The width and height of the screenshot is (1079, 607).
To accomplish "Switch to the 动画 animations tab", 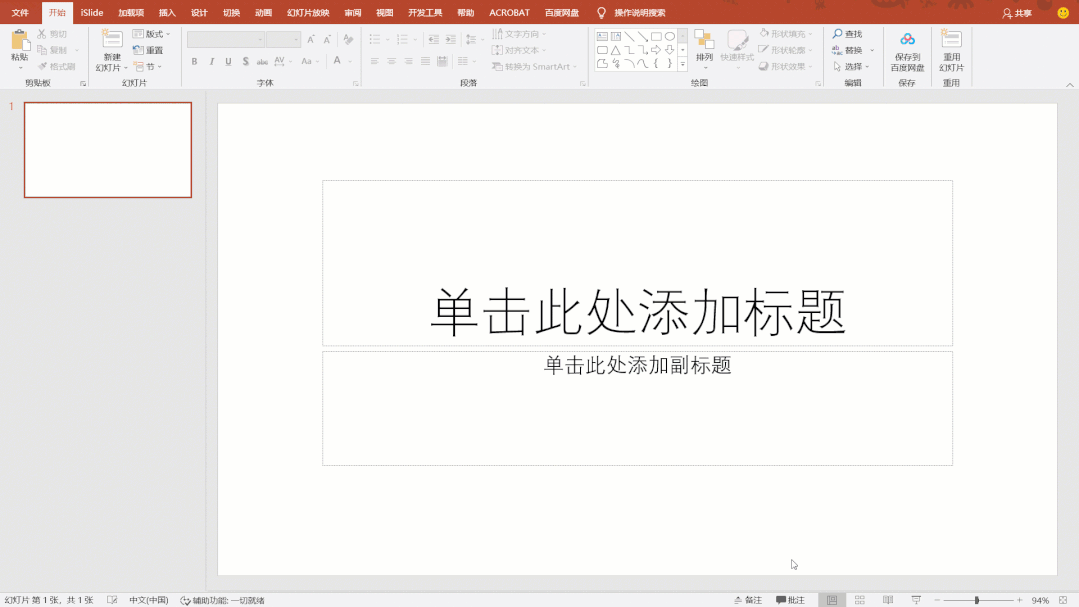I will tap(263, 13).
